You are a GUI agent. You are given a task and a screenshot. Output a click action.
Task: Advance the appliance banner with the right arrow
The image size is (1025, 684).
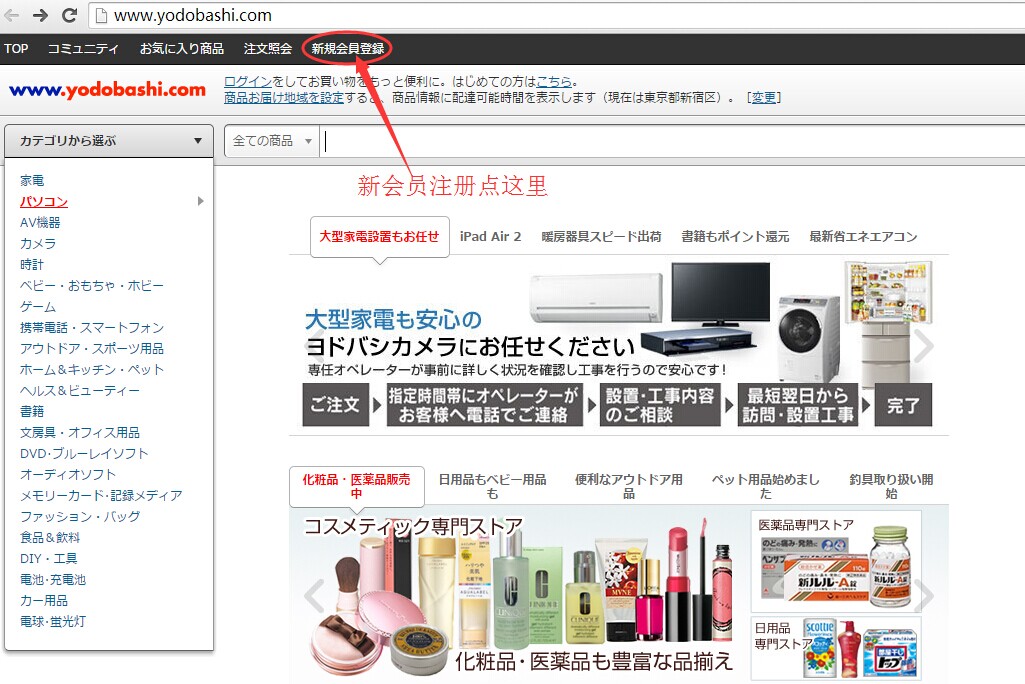(x=923, y=345)
